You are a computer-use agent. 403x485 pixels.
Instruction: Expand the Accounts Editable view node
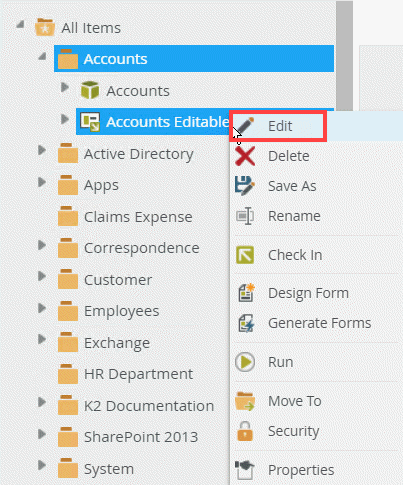pyautogui.click(x=65, y=119)
